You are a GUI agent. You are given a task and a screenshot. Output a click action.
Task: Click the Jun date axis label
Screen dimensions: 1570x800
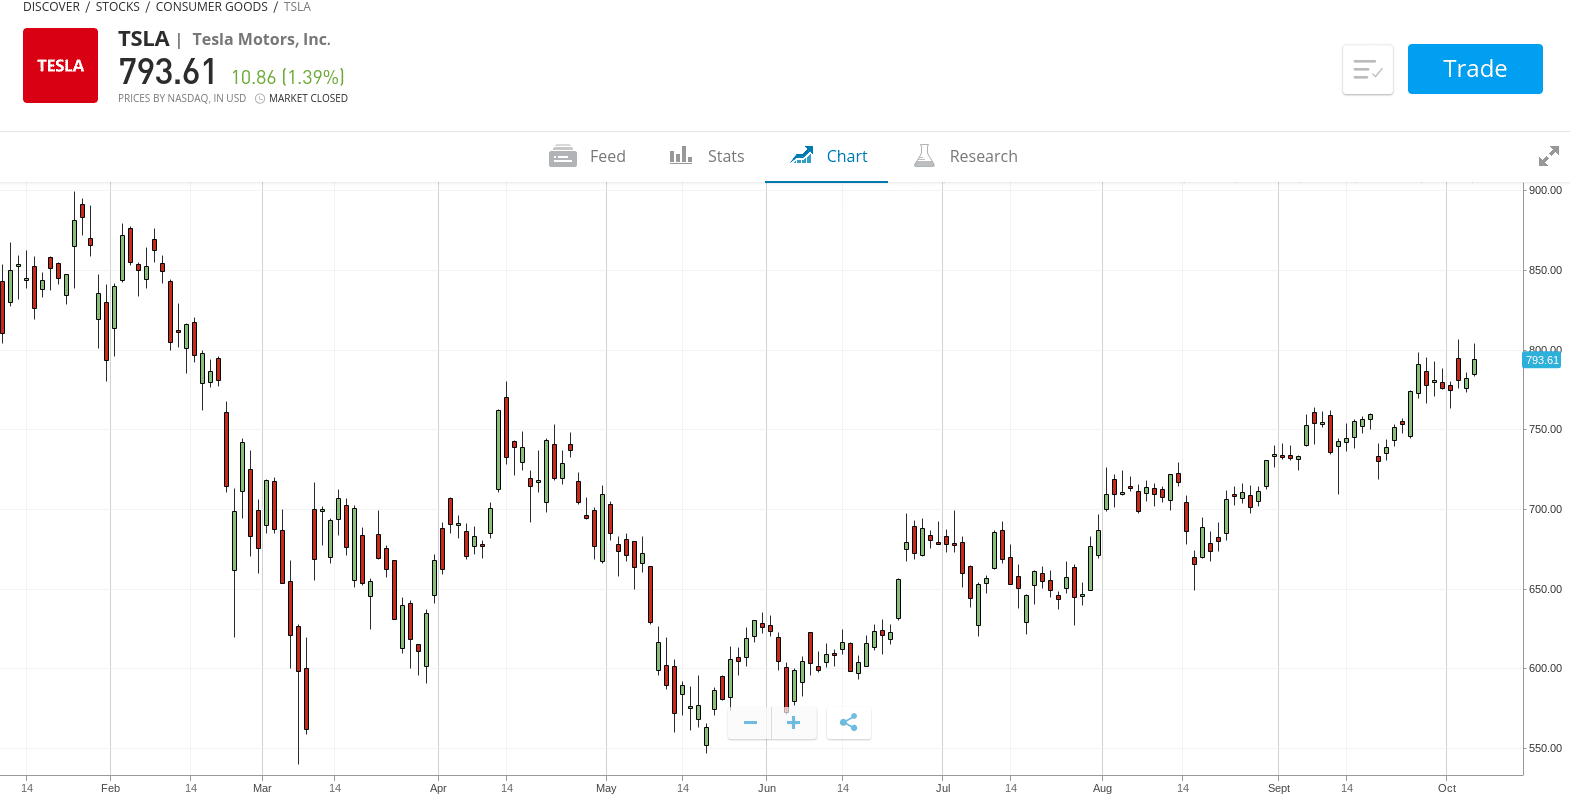[767, 788]
